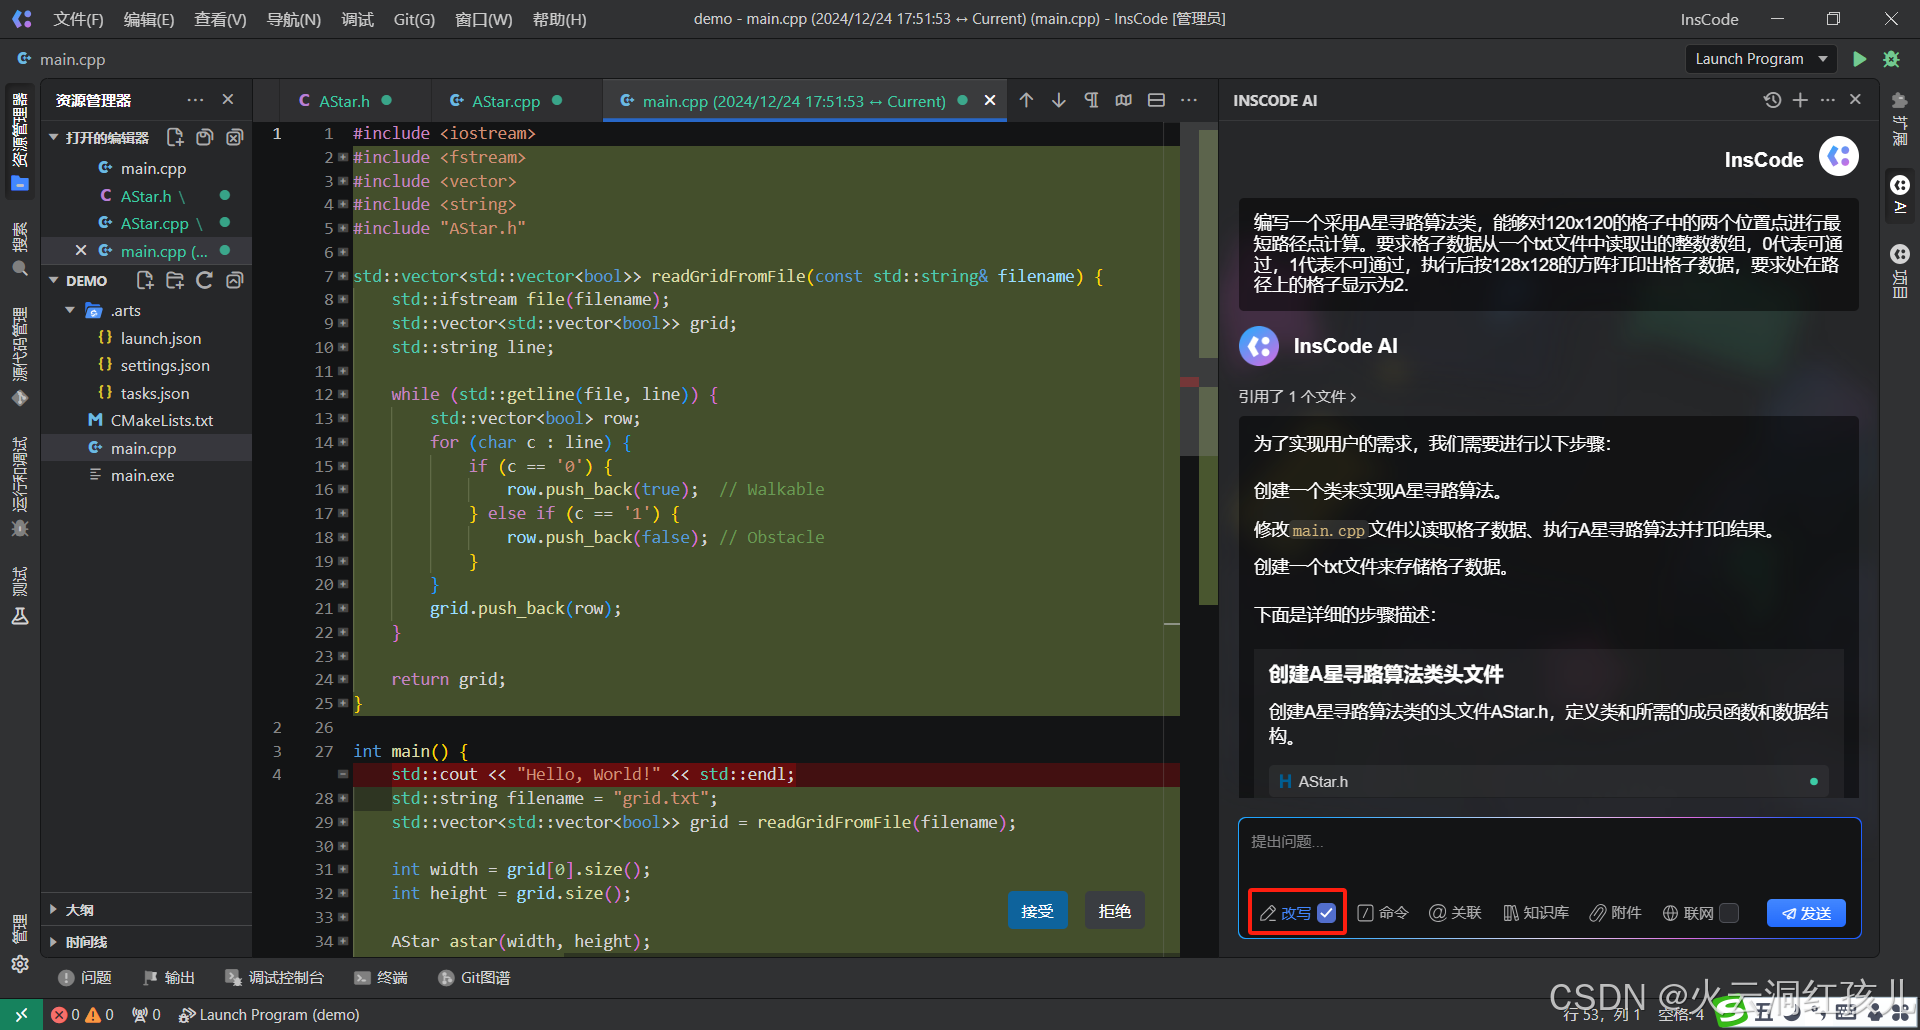Open settings gear at bottom left
The width and height of the screenshot is (1920, 1030).
(x=20, y=964)
